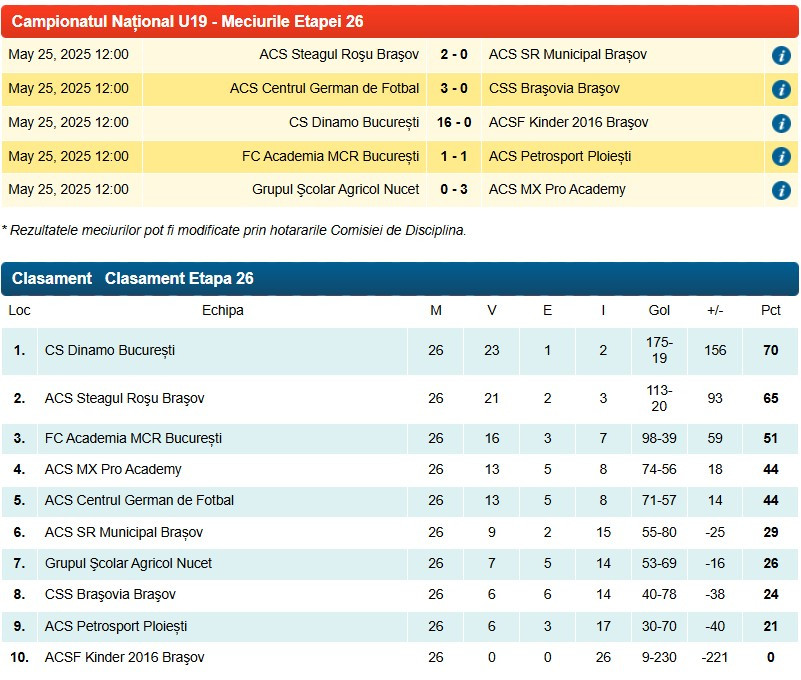Screen dimensions: 801x680
Task: Click the 1 - 1 match score
Action: 454,157
